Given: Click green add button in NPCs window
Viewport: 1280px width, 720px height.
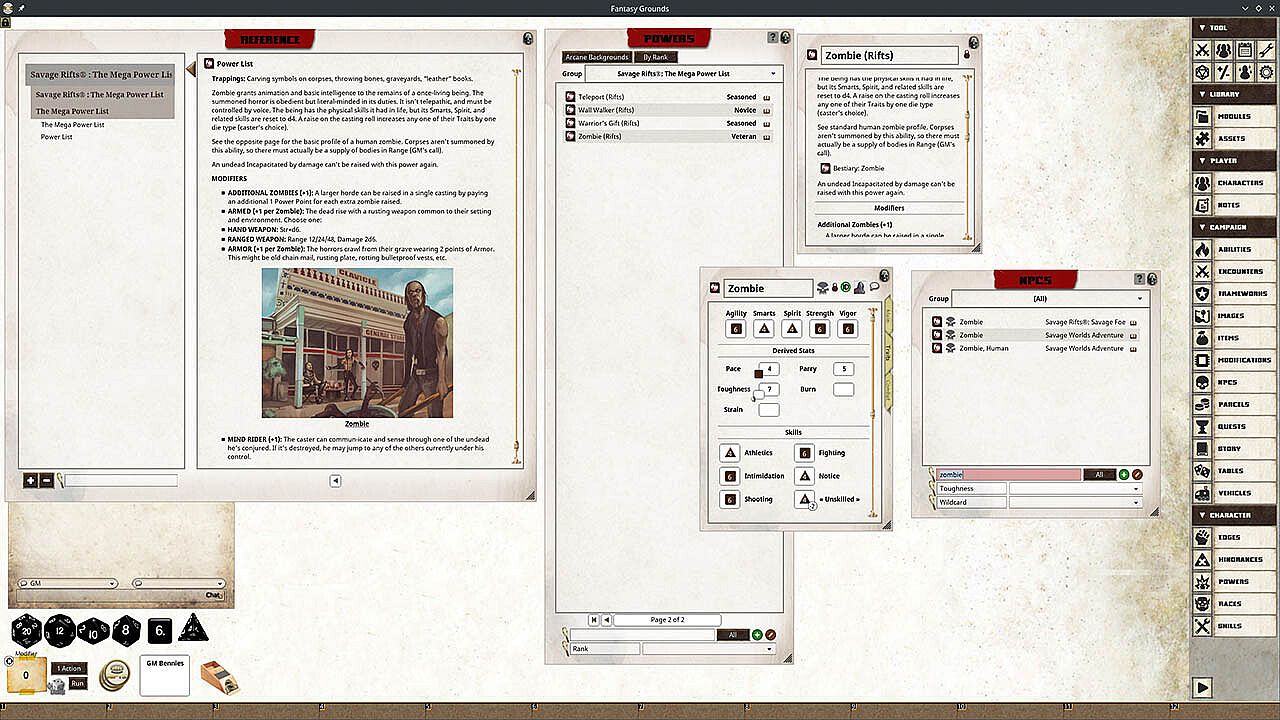Looking at the screenshot, I should [x=1123, y=475].
